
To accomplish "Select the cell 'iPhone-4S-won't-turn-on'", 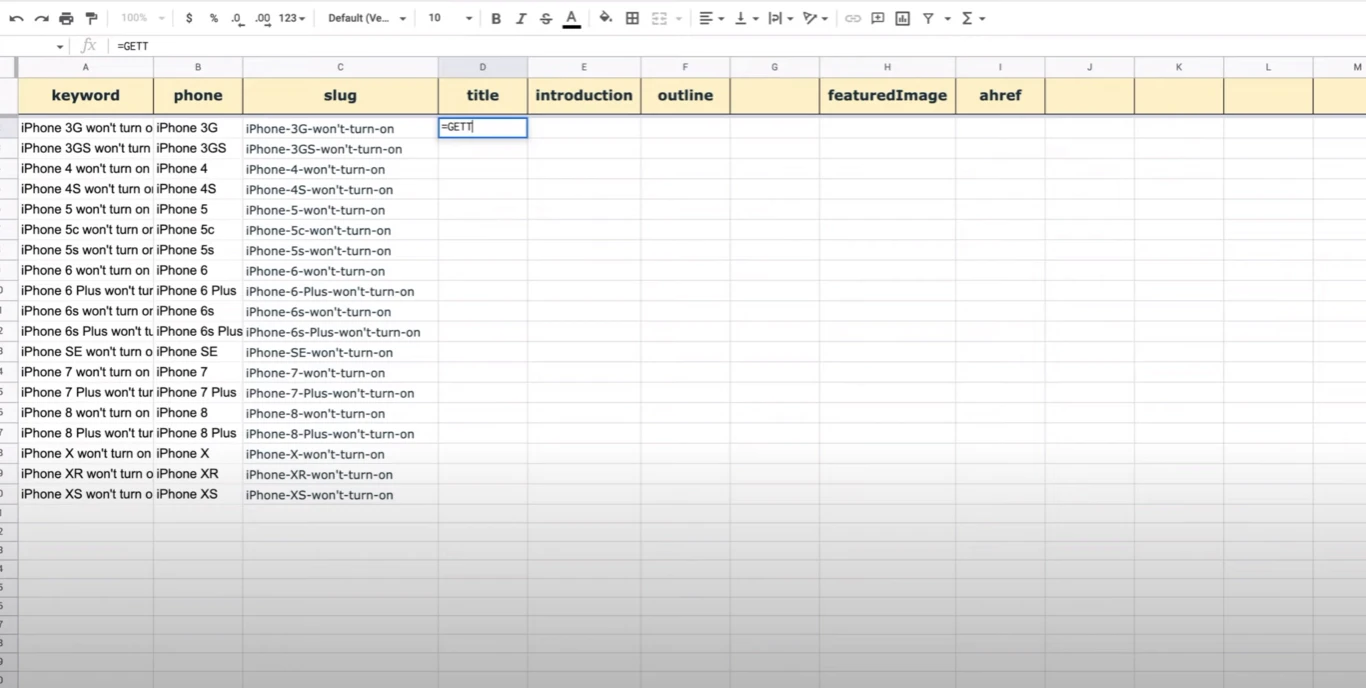I will (340, 189).
